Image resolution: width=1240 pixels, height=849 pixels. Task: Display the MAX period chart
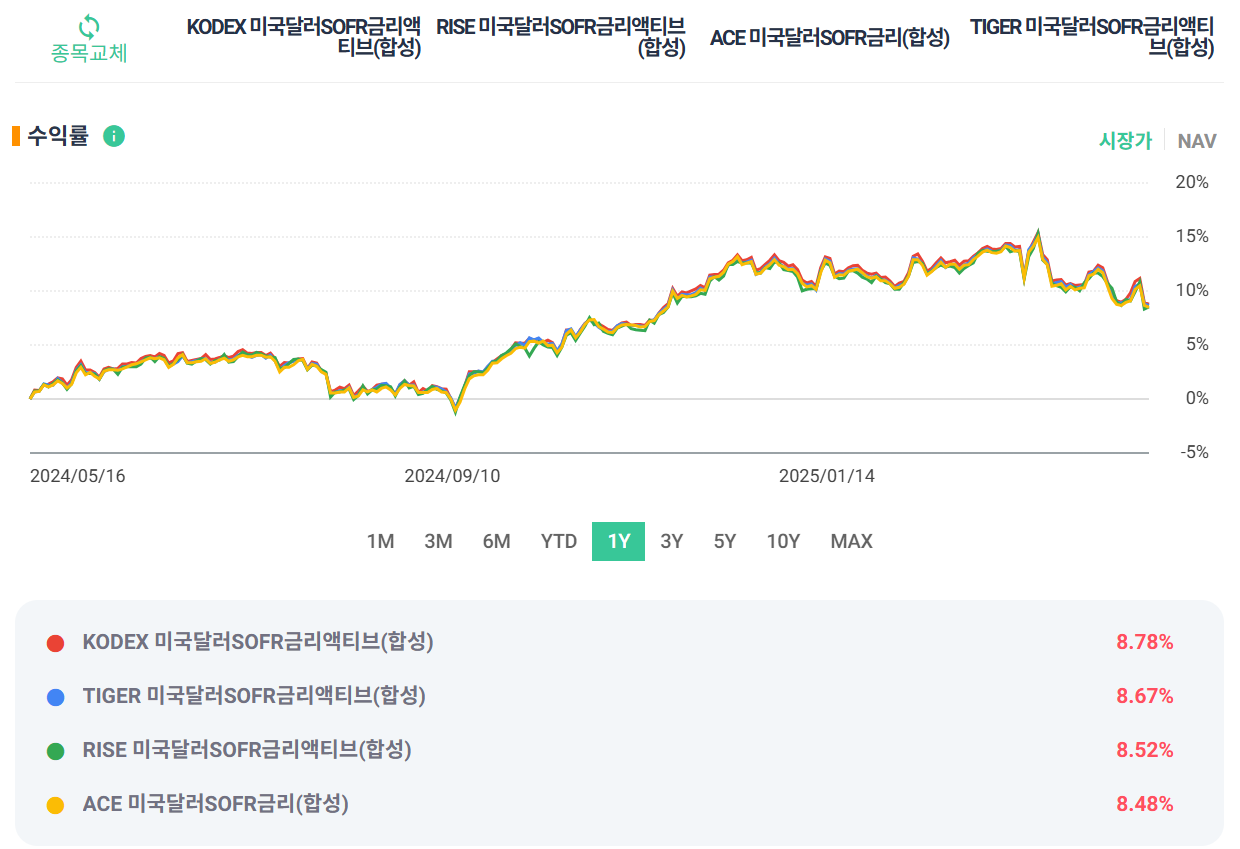coord(850,541)
